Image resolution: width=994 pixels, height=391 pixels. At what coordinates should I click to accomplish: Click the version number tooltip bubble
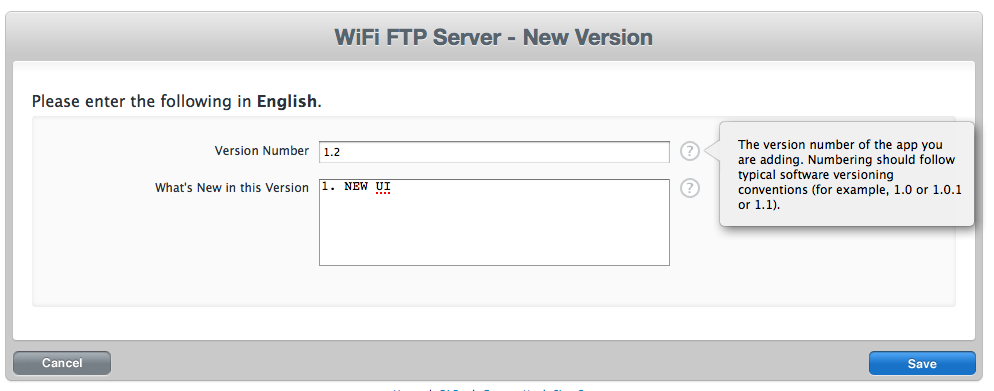click(846, 174)
